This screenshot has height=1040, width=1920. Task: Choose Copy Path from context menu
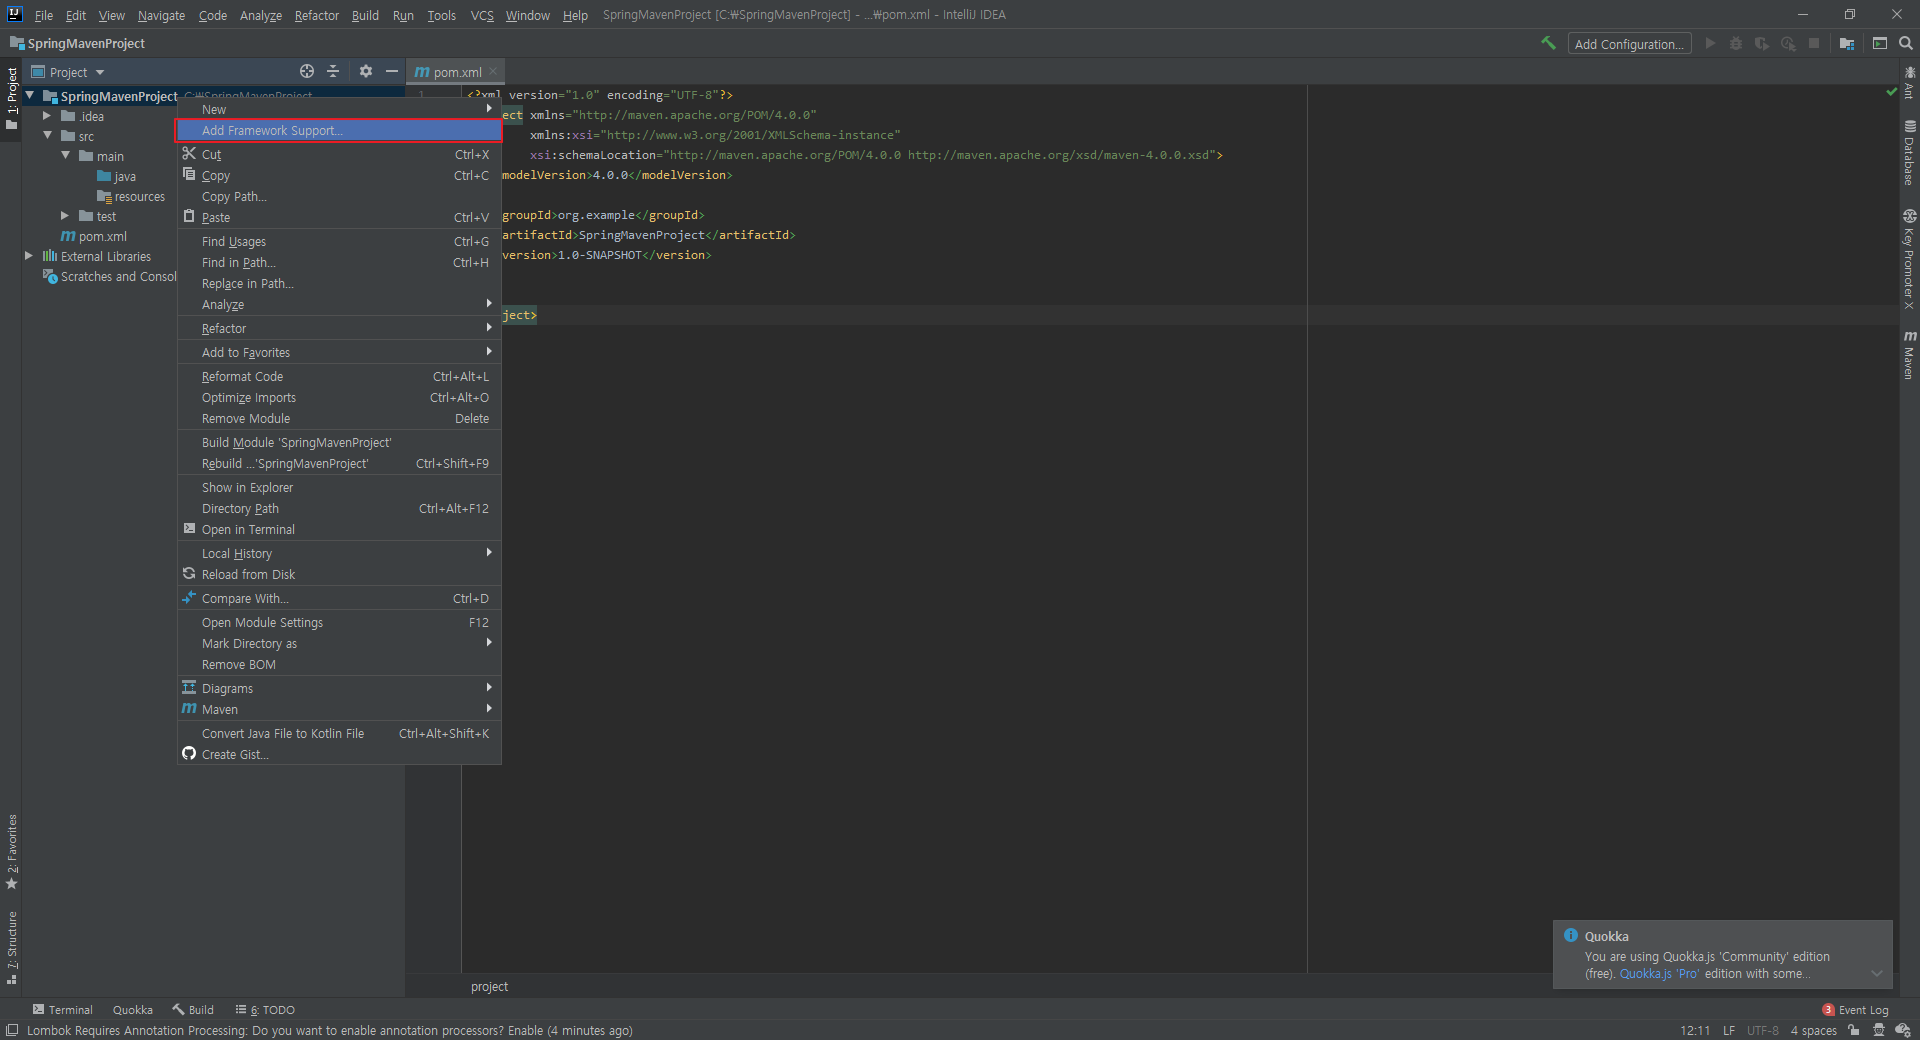click(x=339, y=197)
